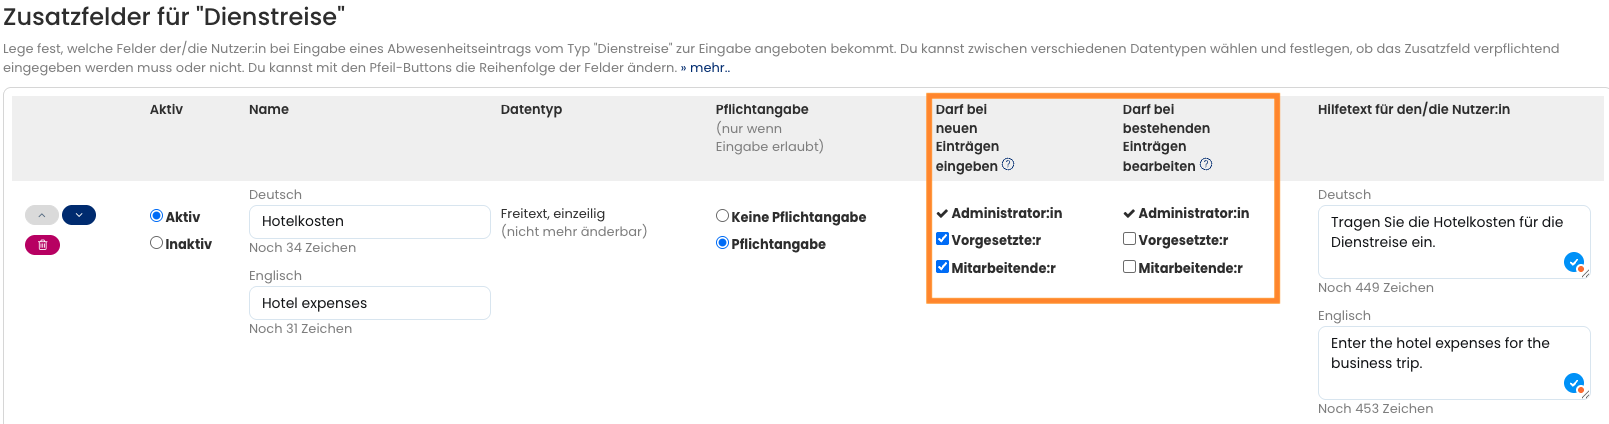
Task: Choose "Keine Pflichtangabe" option
Action: pyautogui.click(x=722, y=216)
